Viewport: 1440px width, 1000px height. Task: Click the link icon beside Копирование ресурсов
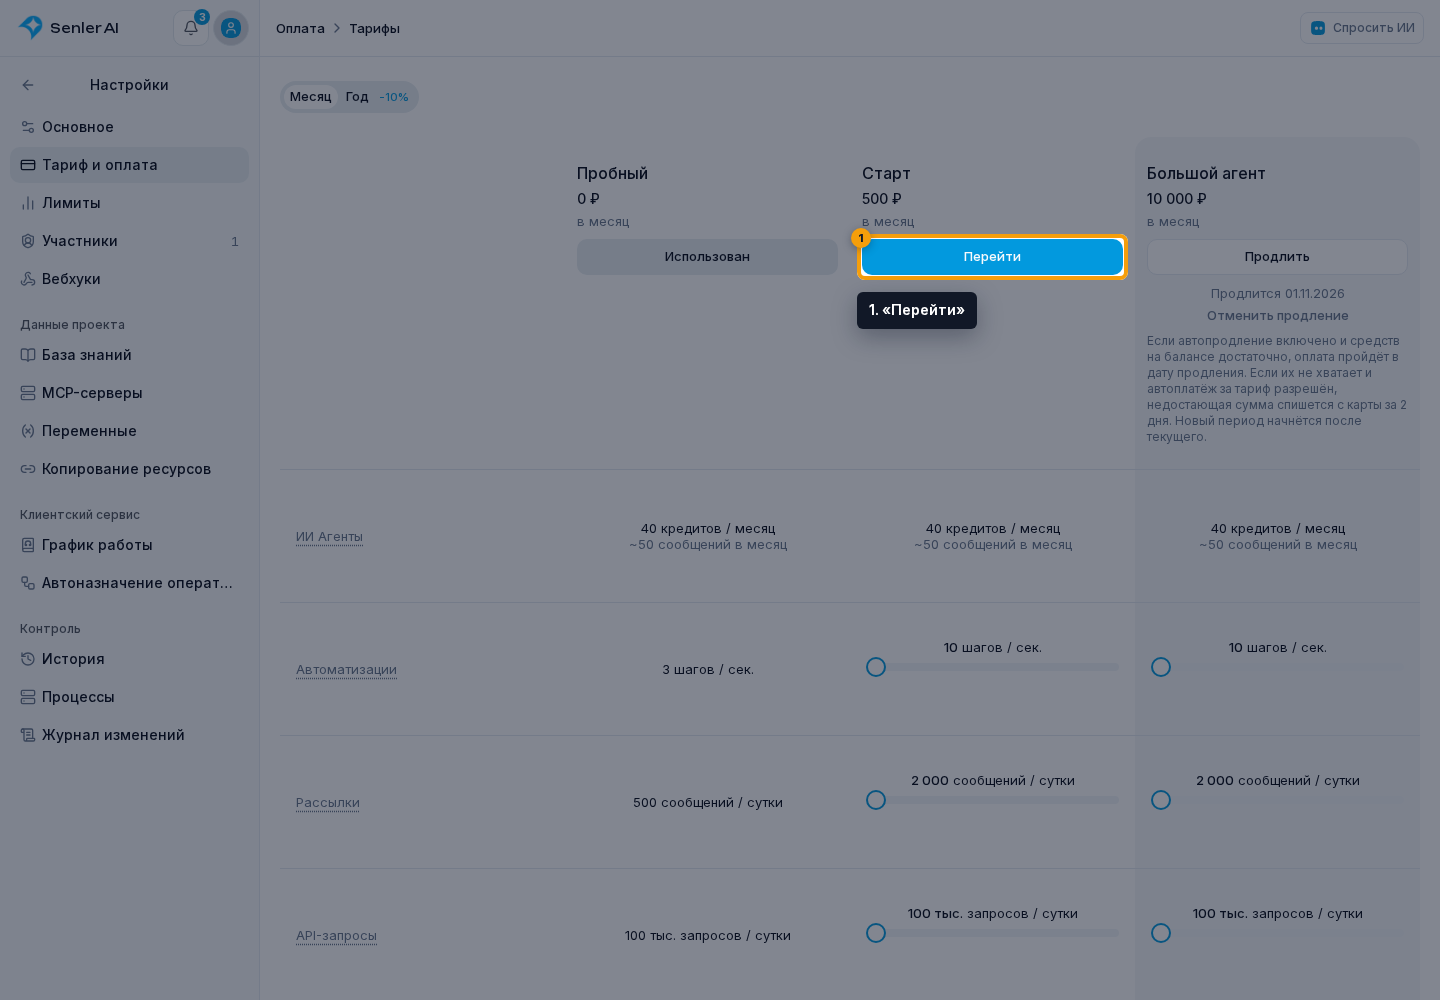click(x=28, y=469)
